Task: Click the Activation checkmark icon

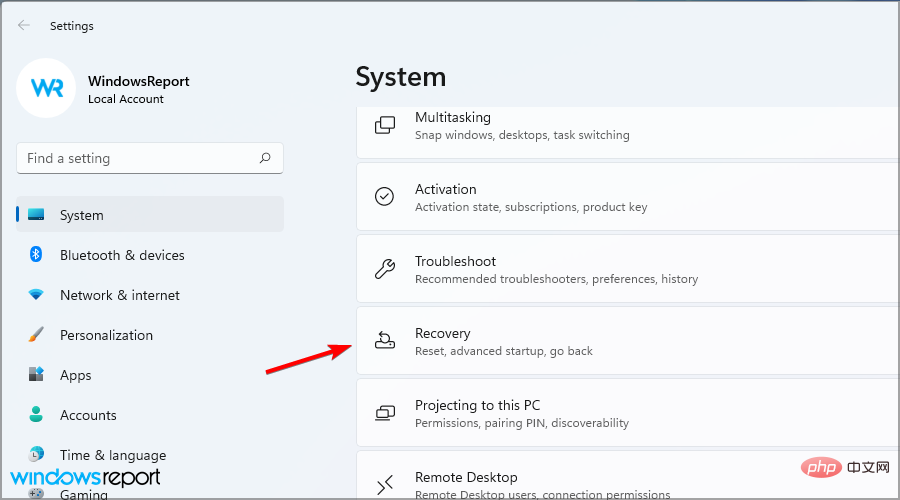Action: tap(385, 196)
